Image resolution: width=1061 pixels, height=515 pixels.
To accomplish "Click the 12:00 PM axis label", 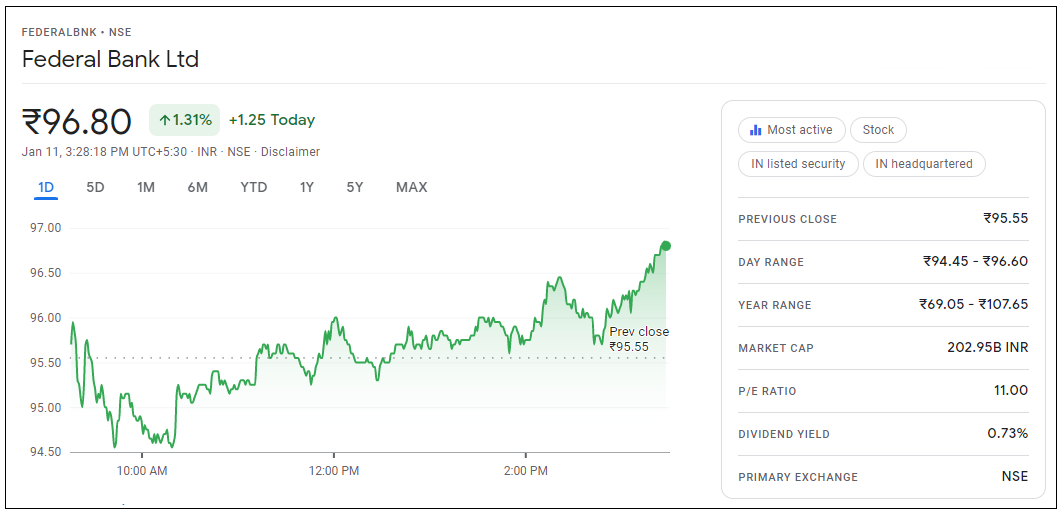I will tap(334, 471).
